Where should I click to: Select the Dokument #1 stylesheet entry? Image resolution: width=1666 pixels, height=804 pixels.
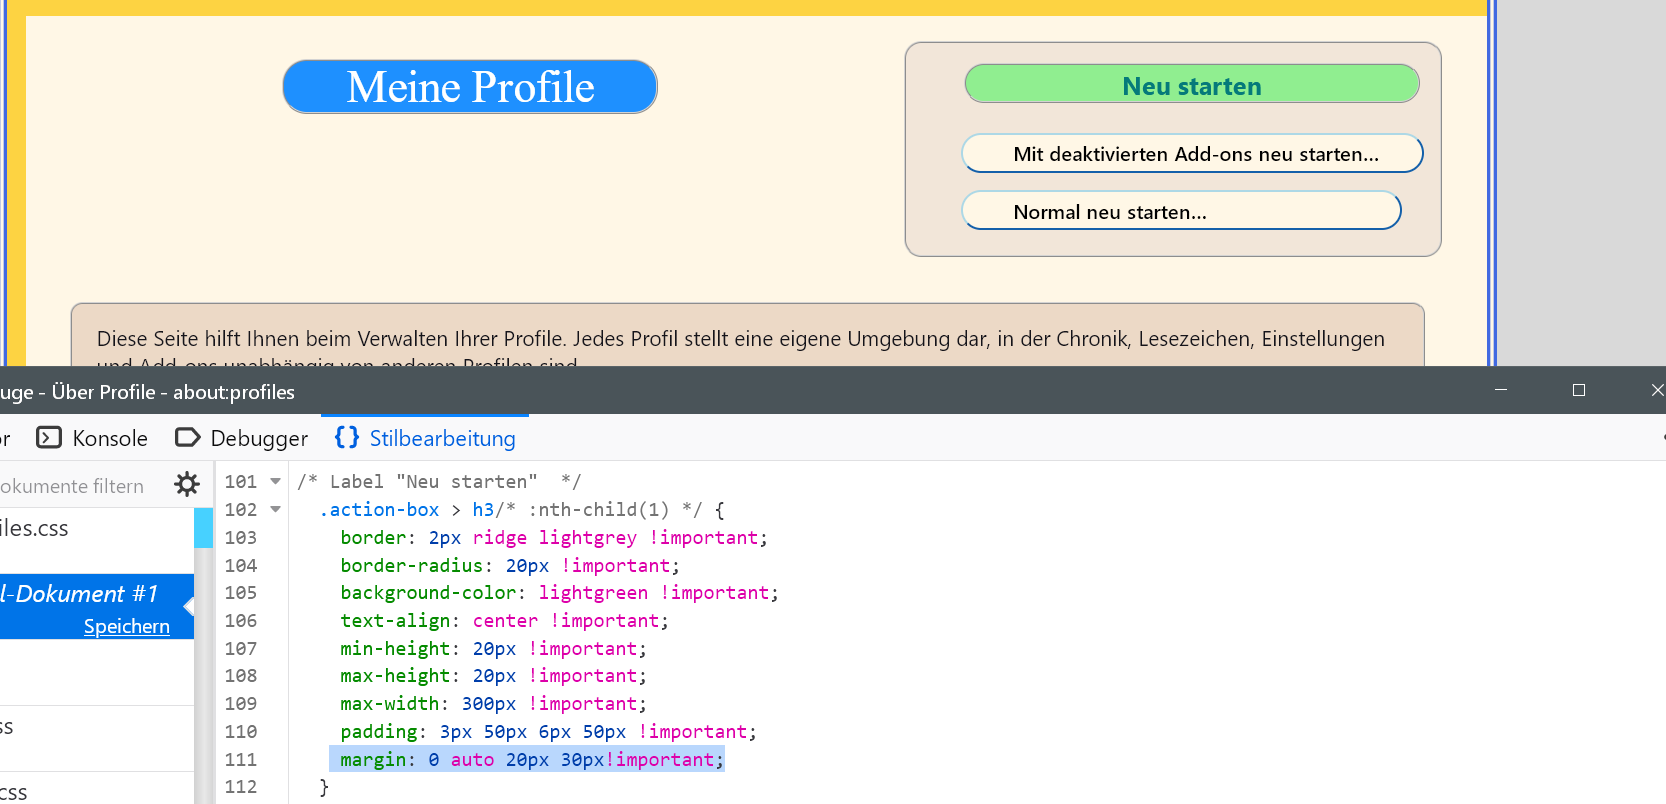[x=80, y=594]
